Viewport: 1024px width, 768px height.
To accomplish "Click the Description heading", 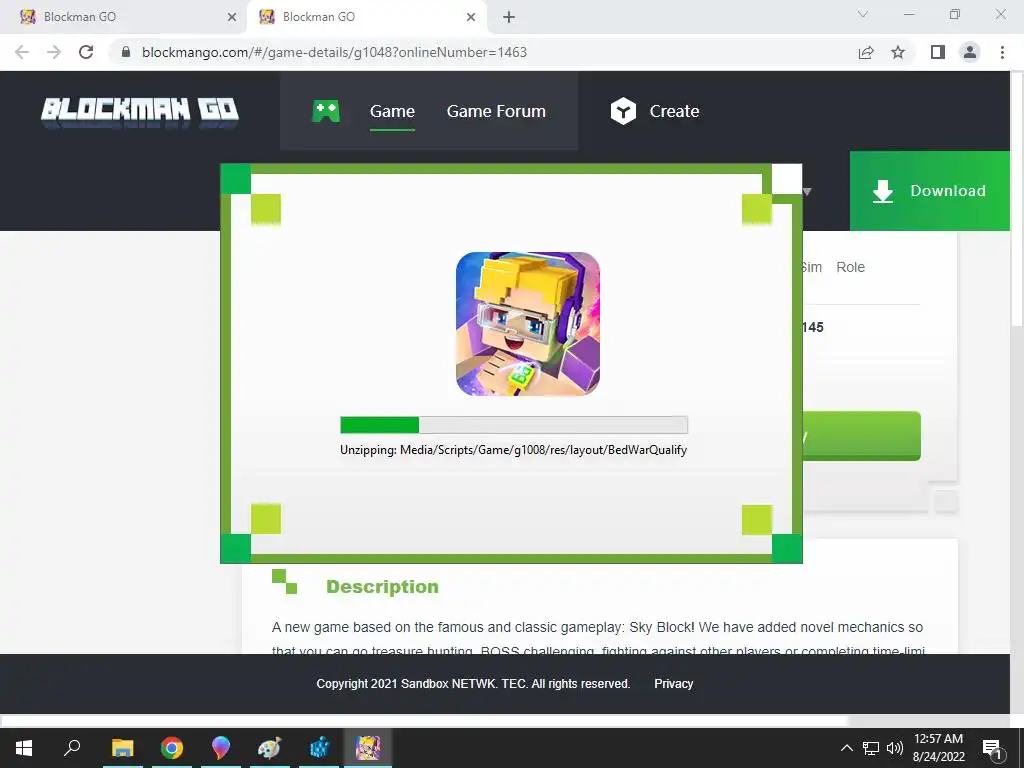I will [x=382, y=586].
